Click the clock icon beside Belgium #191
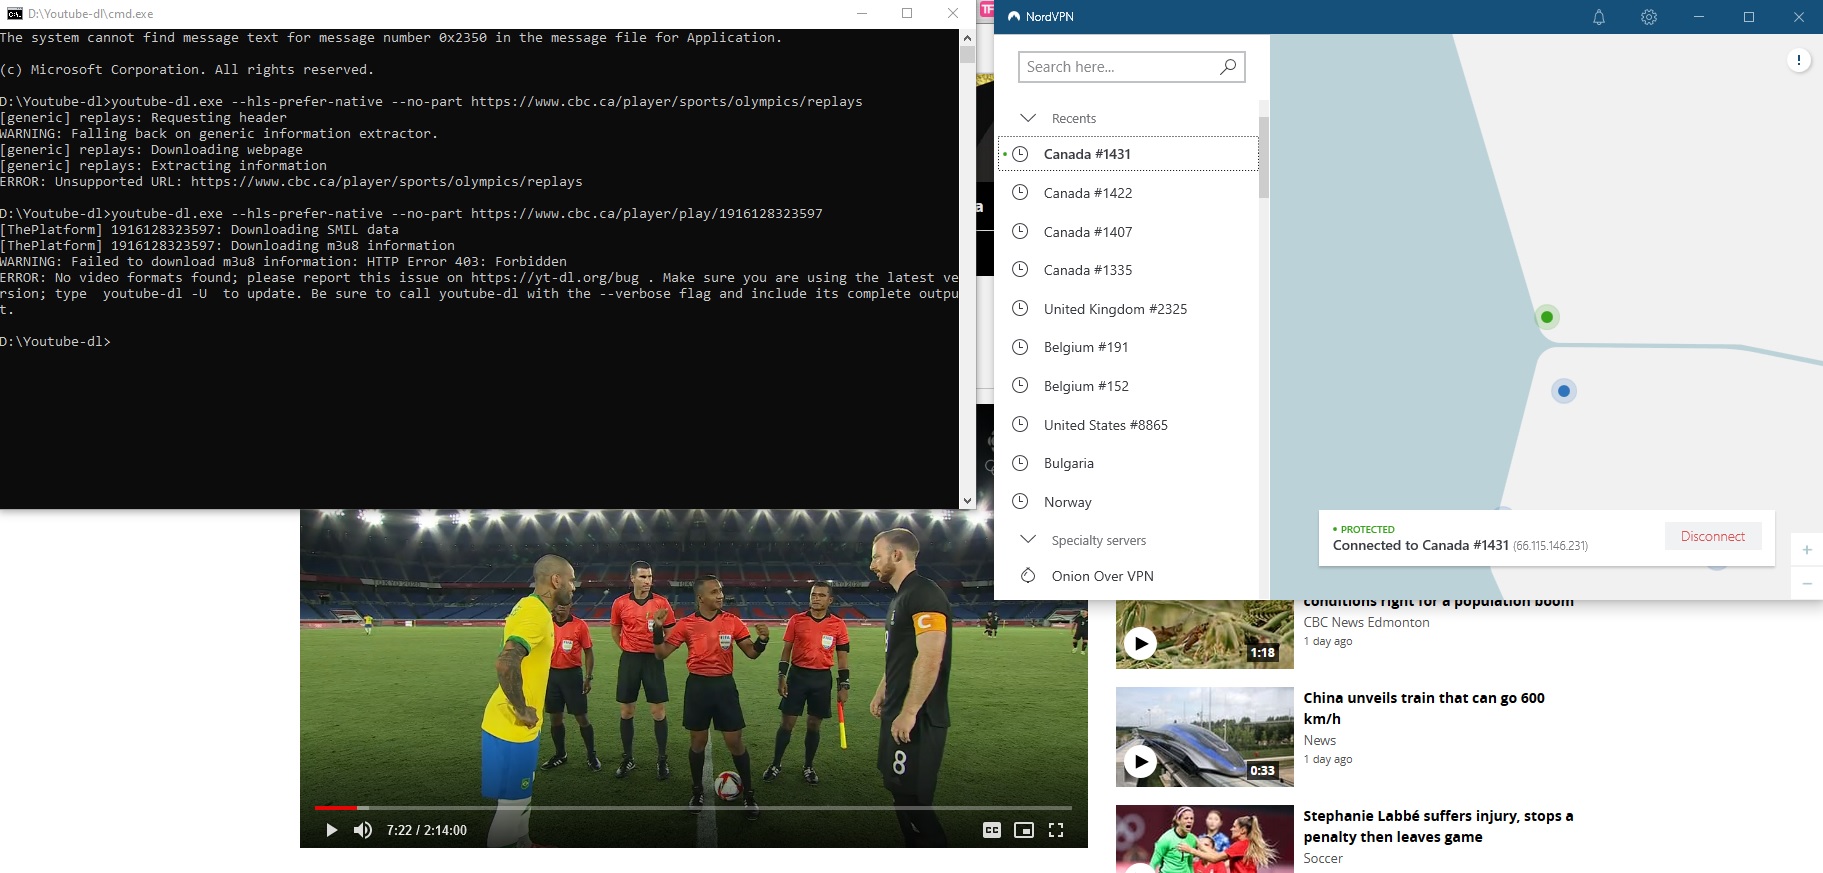The width and height of the screenshot is (1823, 873). [x=1020, y=347]
